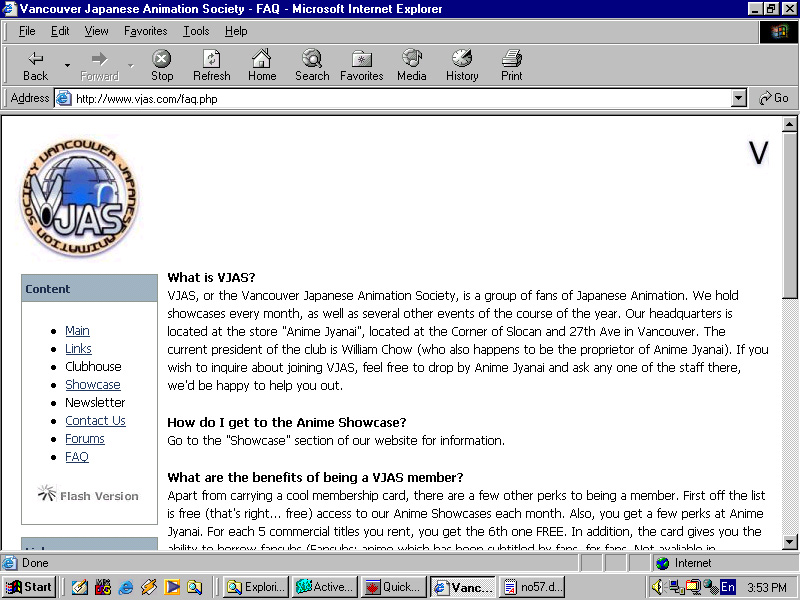800x600 pixels.
Task: Launch Internet Explorer from Quick Launch
Action: (126, 587)
